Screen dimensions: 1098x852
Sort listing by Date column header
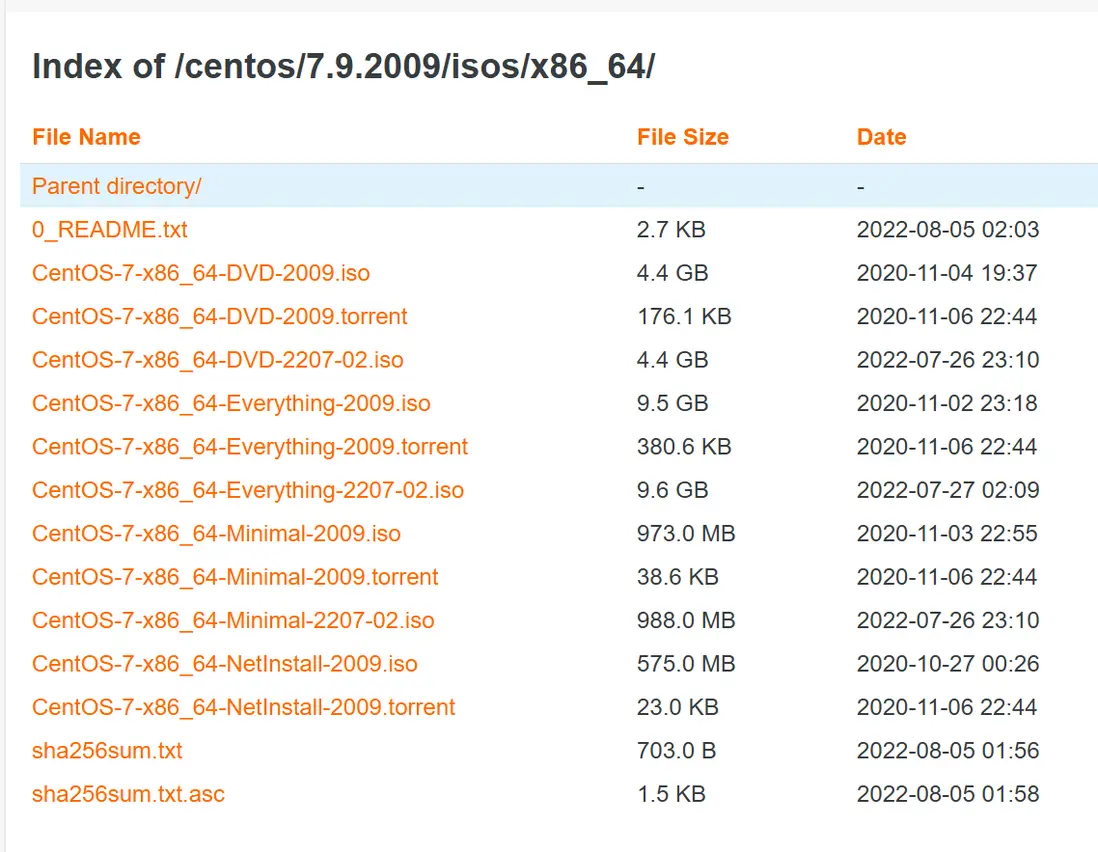(x=881, y=137)
